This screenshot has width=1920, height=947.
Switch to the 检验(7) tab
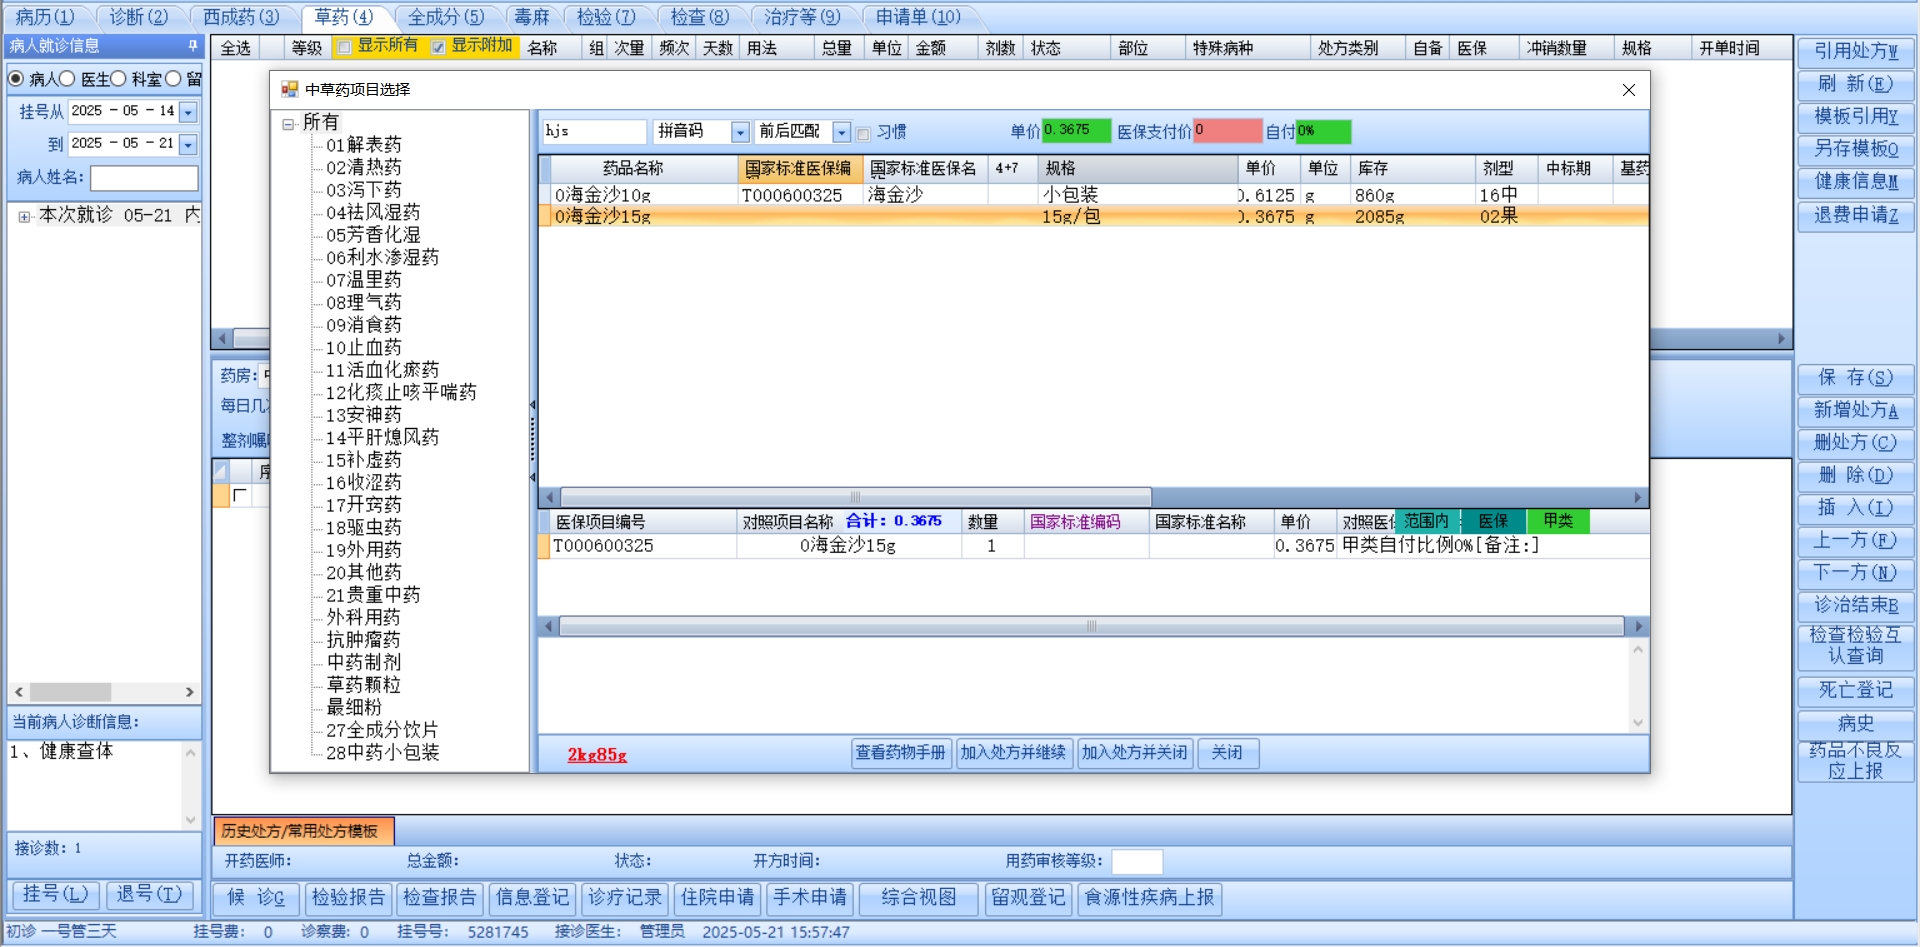(606, 17)
